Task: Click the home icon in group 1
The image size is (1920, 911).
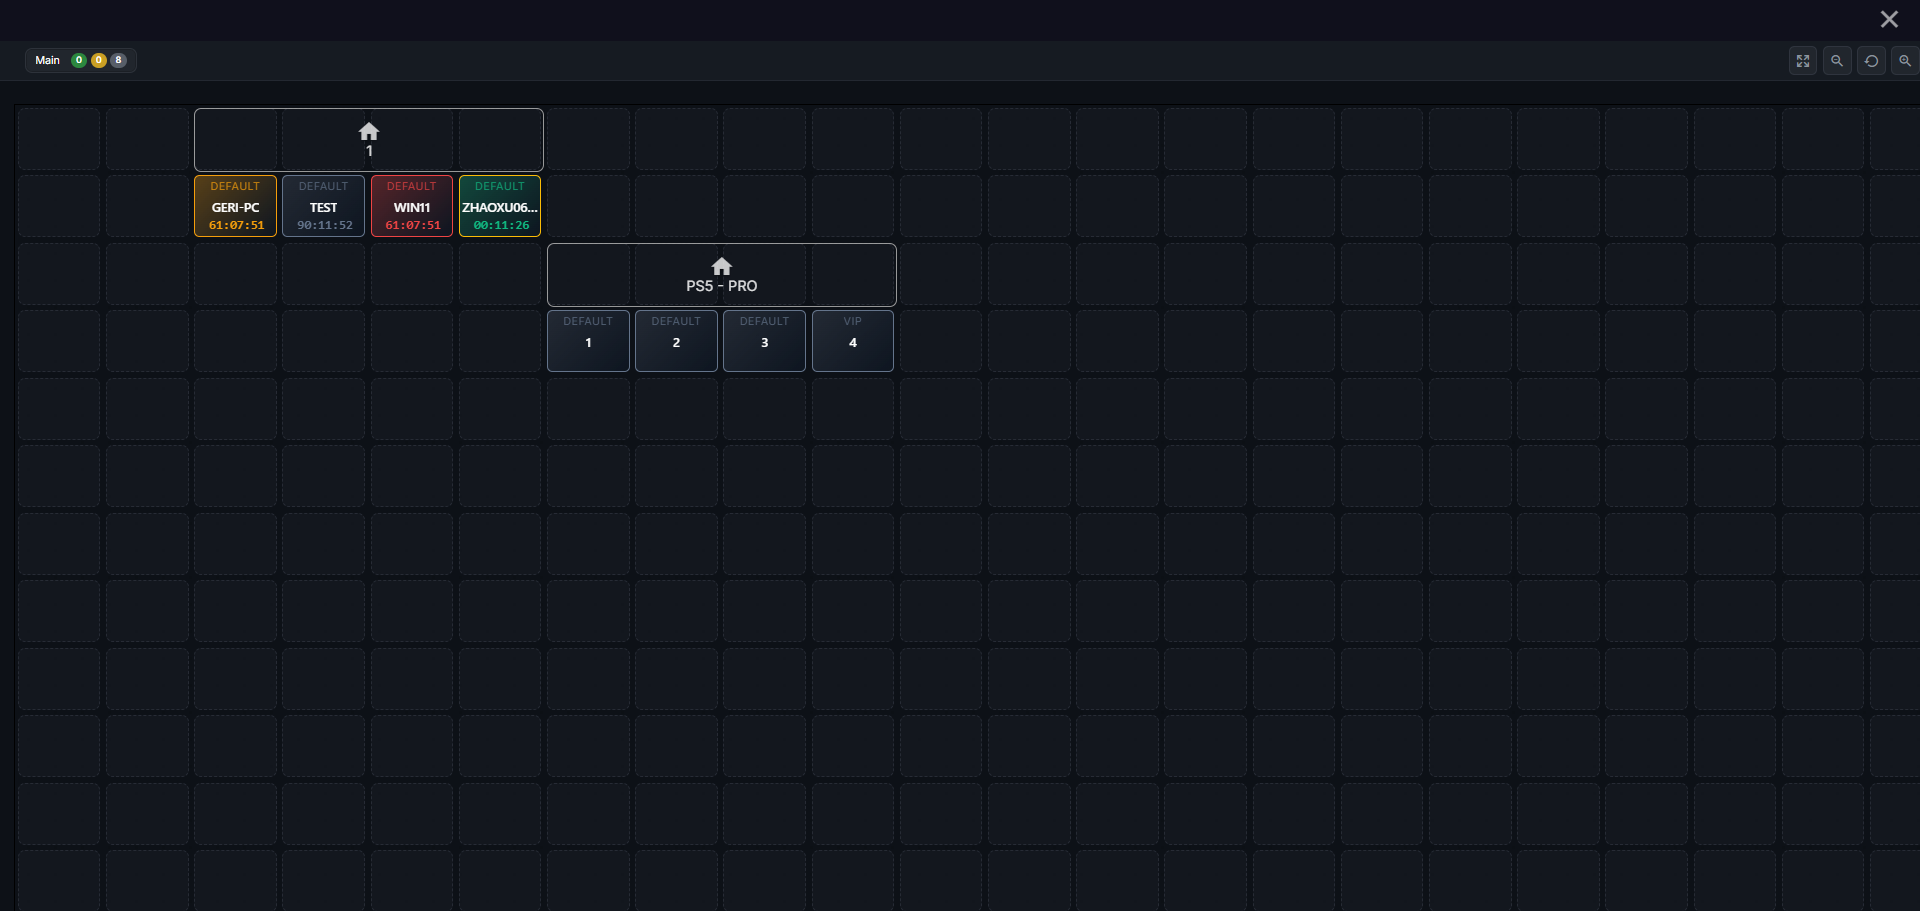Action: (369, 132)
